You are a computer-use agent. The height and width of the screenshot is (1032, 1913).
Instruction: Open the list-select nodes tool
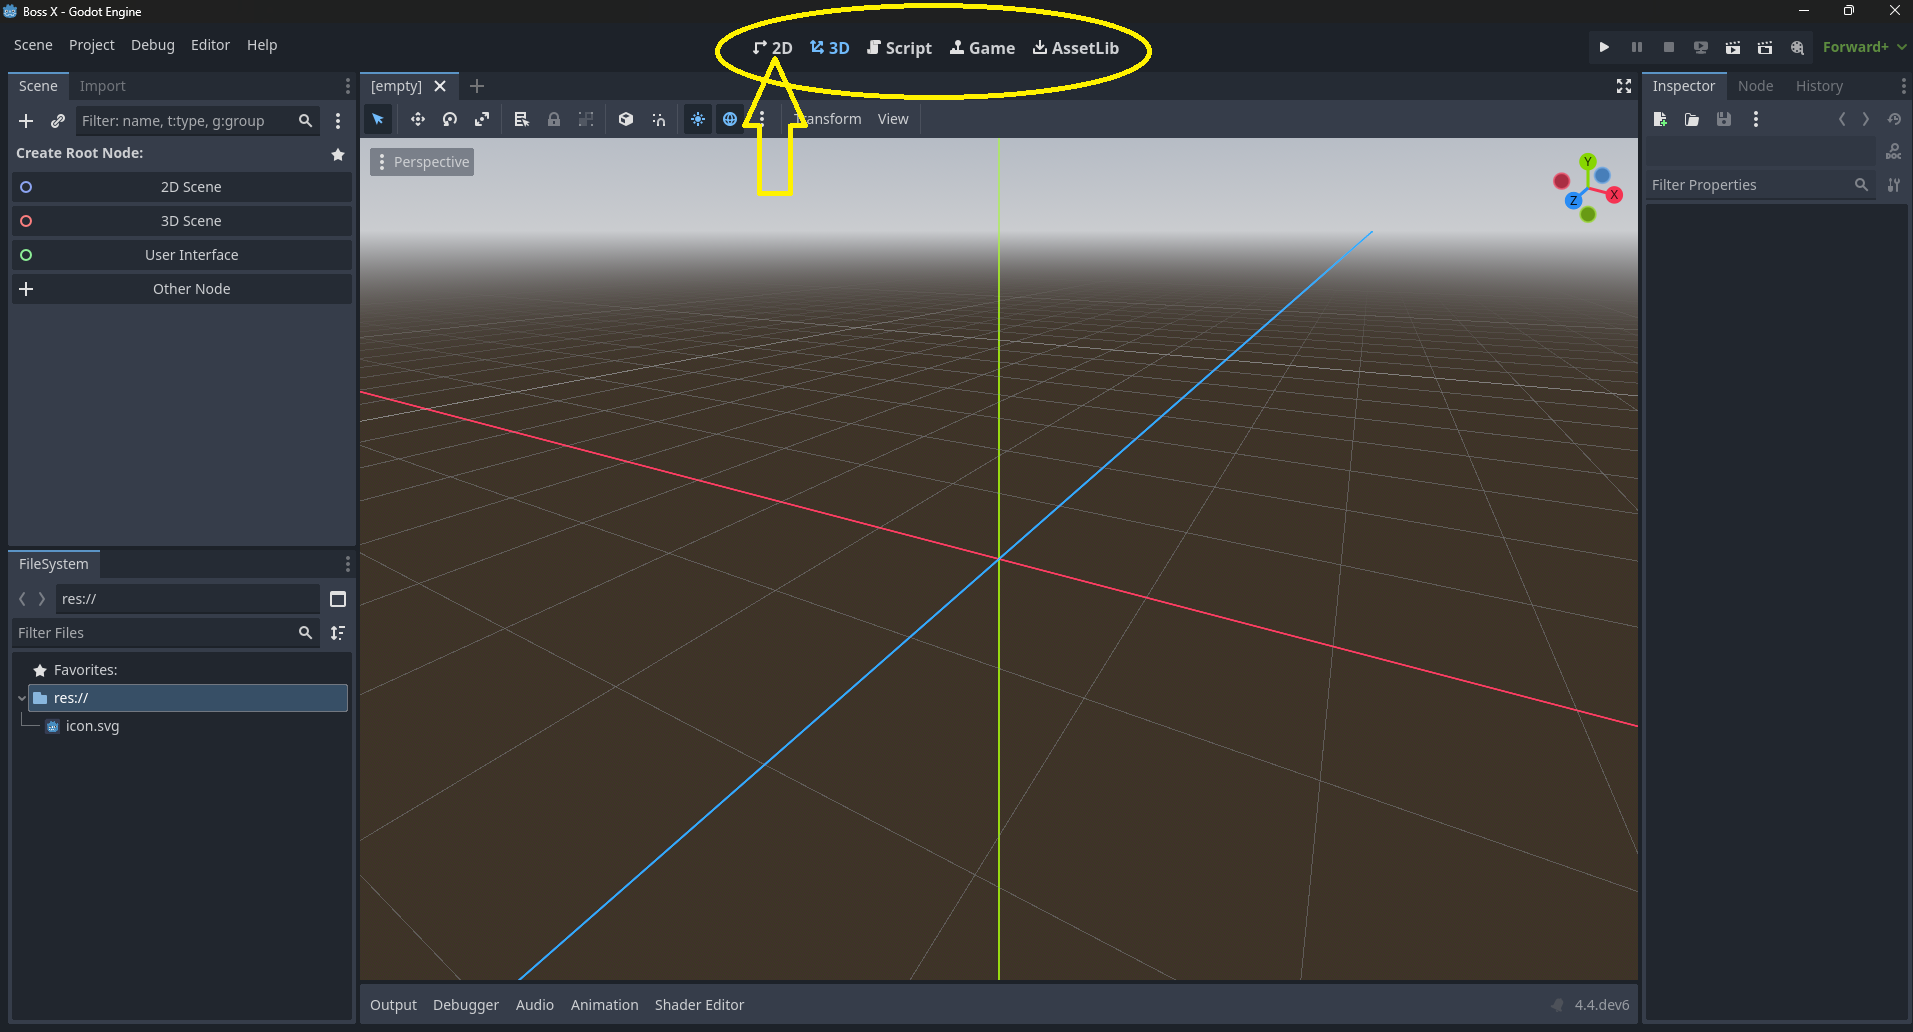pyautogui.click(x=521, y=119)
